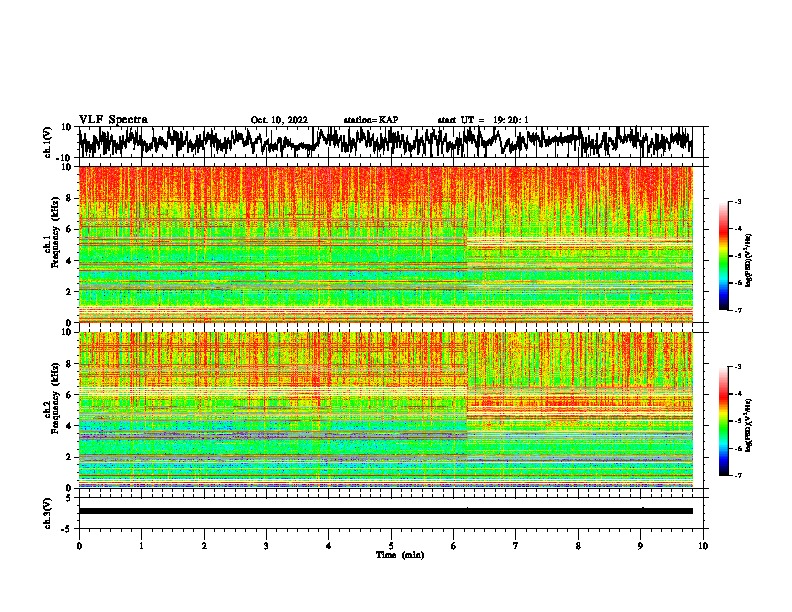
Task: Click the "4" tick on the Time axis
Action: pyautogui.click(x=329, y=546)
